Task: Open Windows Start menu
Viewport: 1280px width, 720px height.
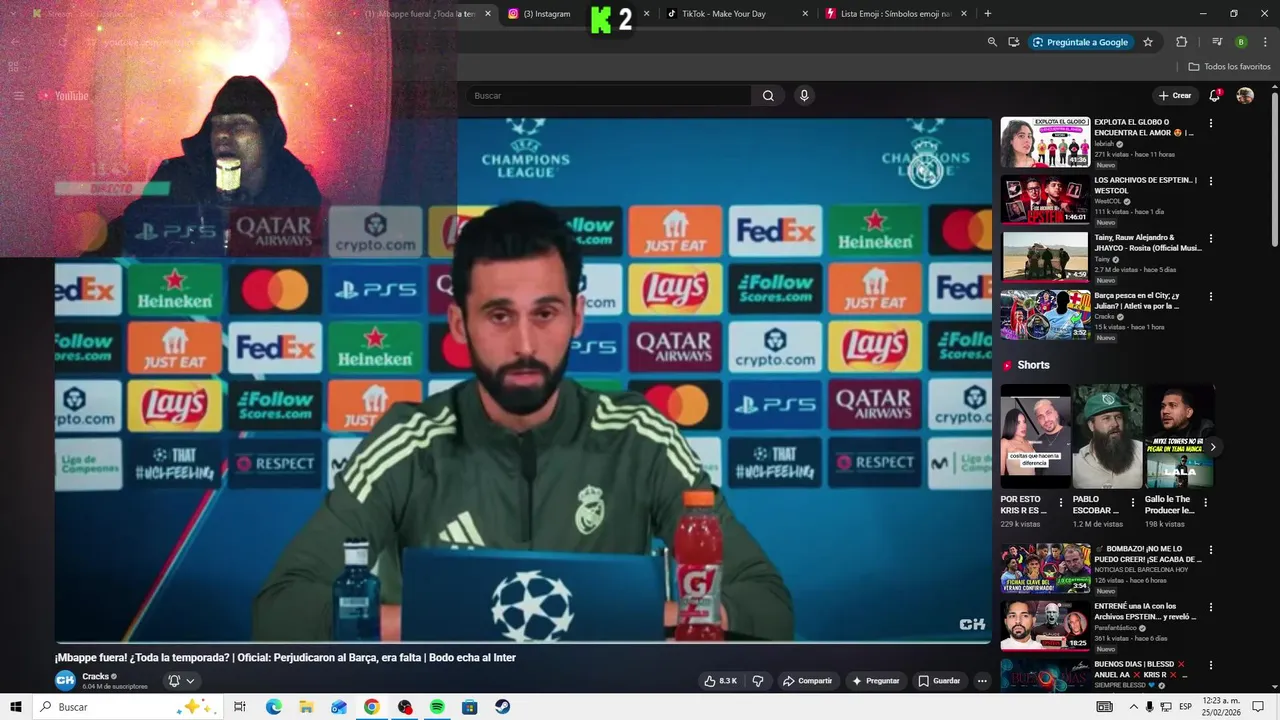Action: (15, 707)
